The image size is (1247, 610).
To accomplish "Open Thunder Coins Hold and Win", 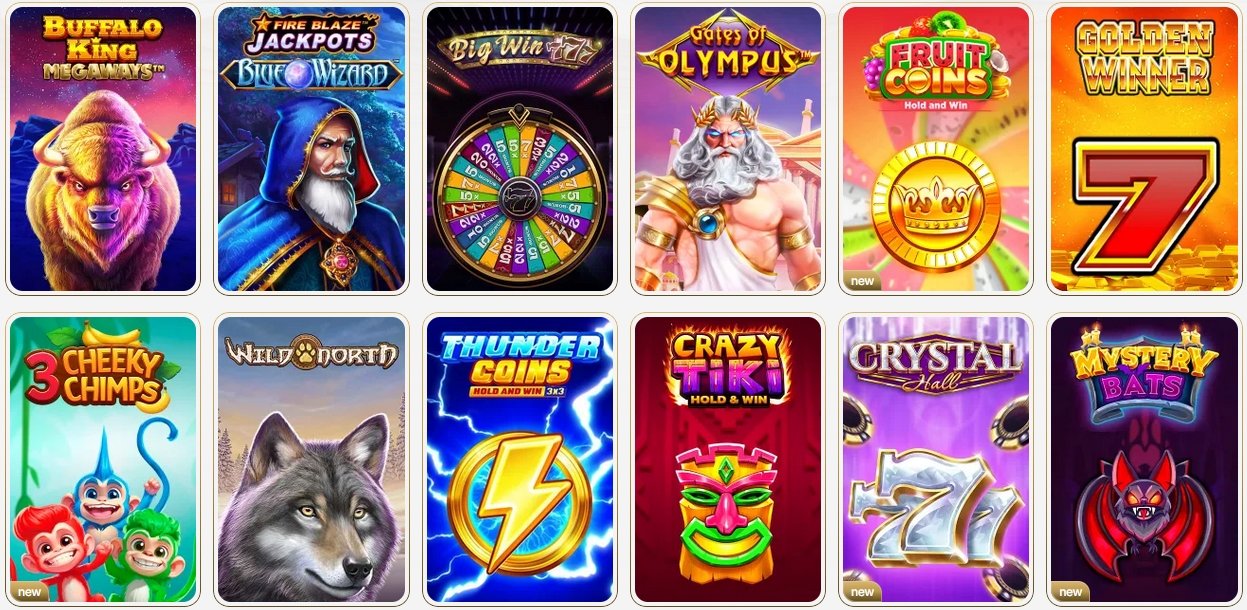I will click(x=519, y=459).
